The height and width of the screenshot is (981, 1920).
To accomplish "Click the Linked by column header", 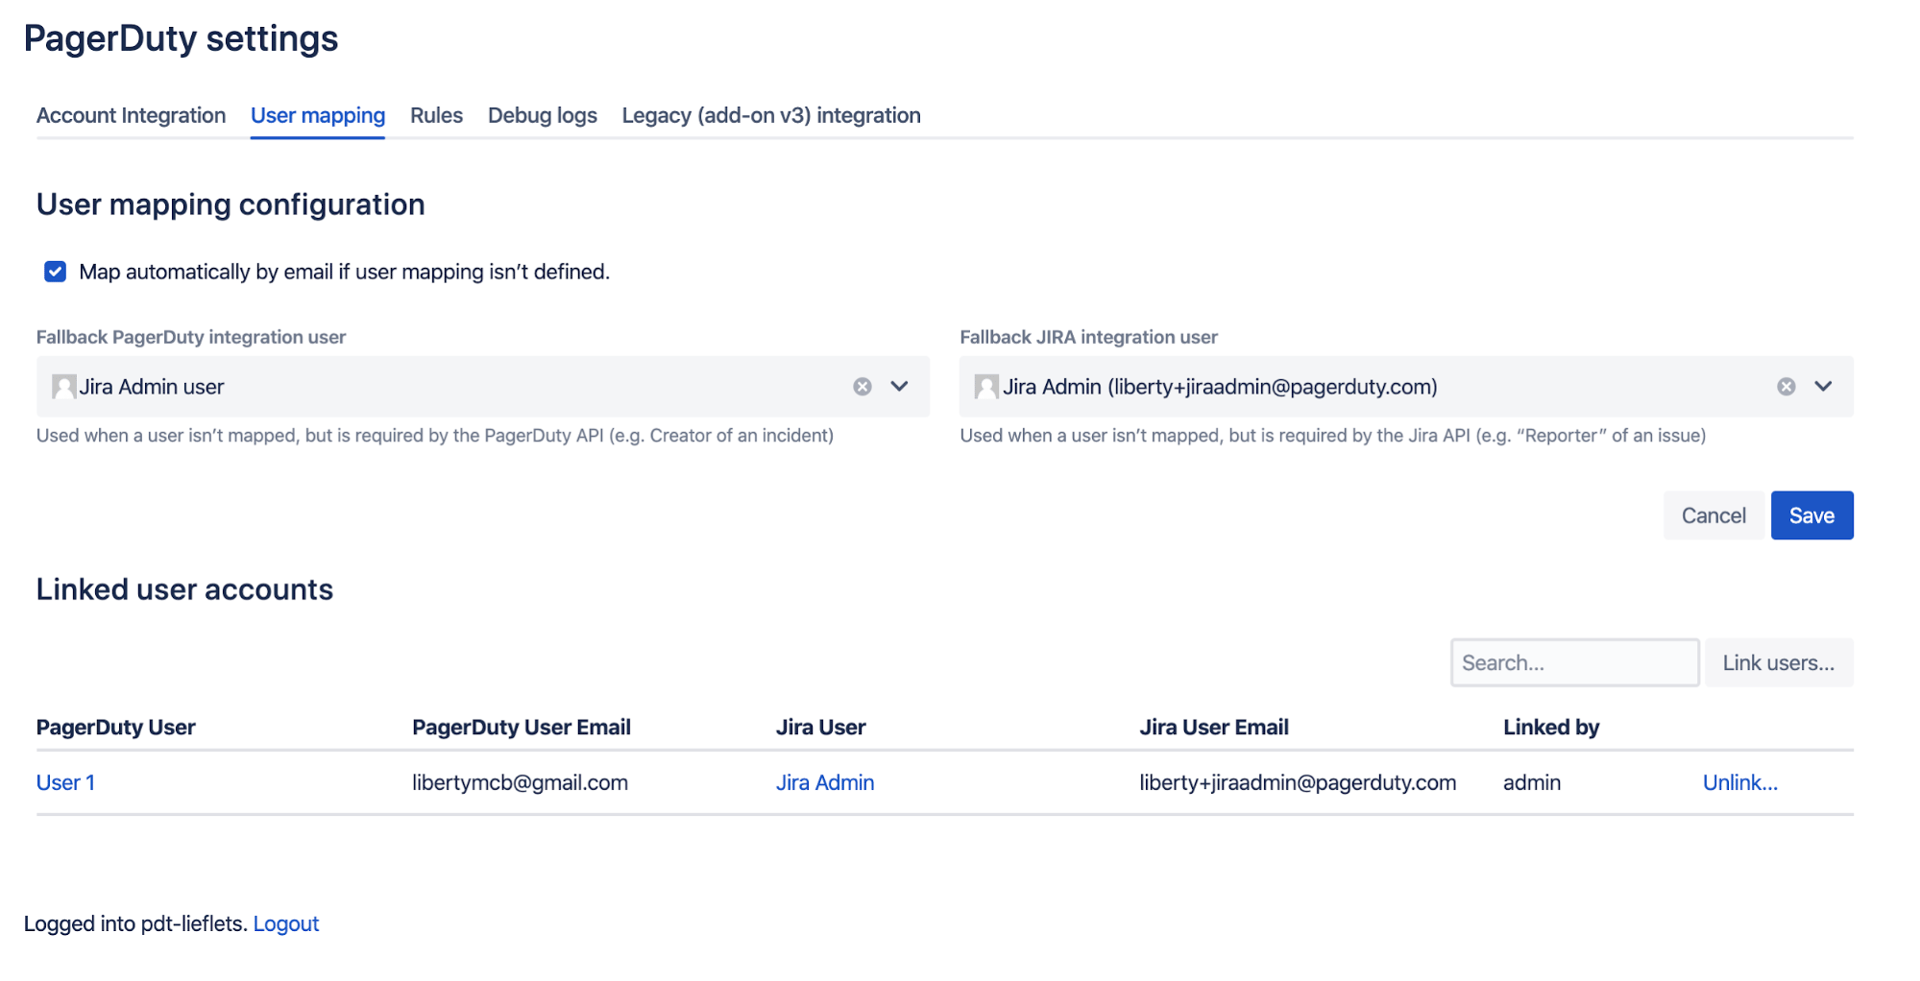I will (1551, 728).
